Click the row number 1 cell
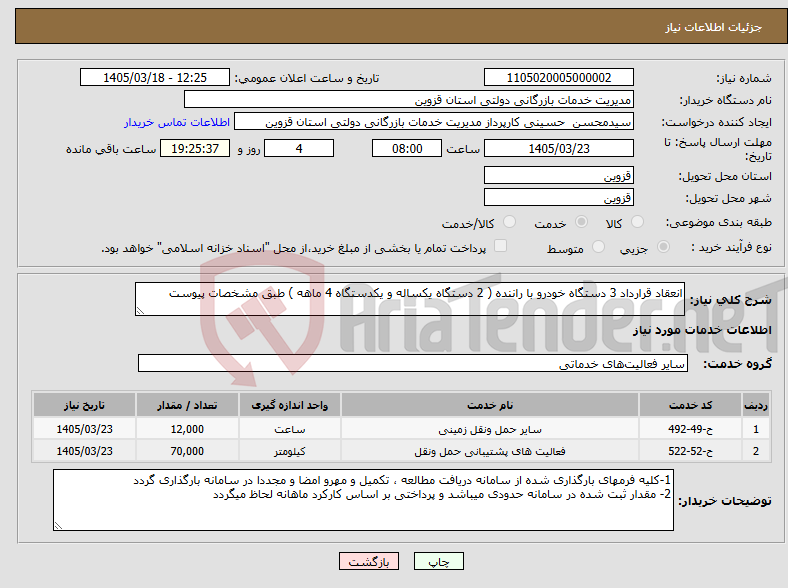This screenshot has width=788, height=588. click(756, 429)
